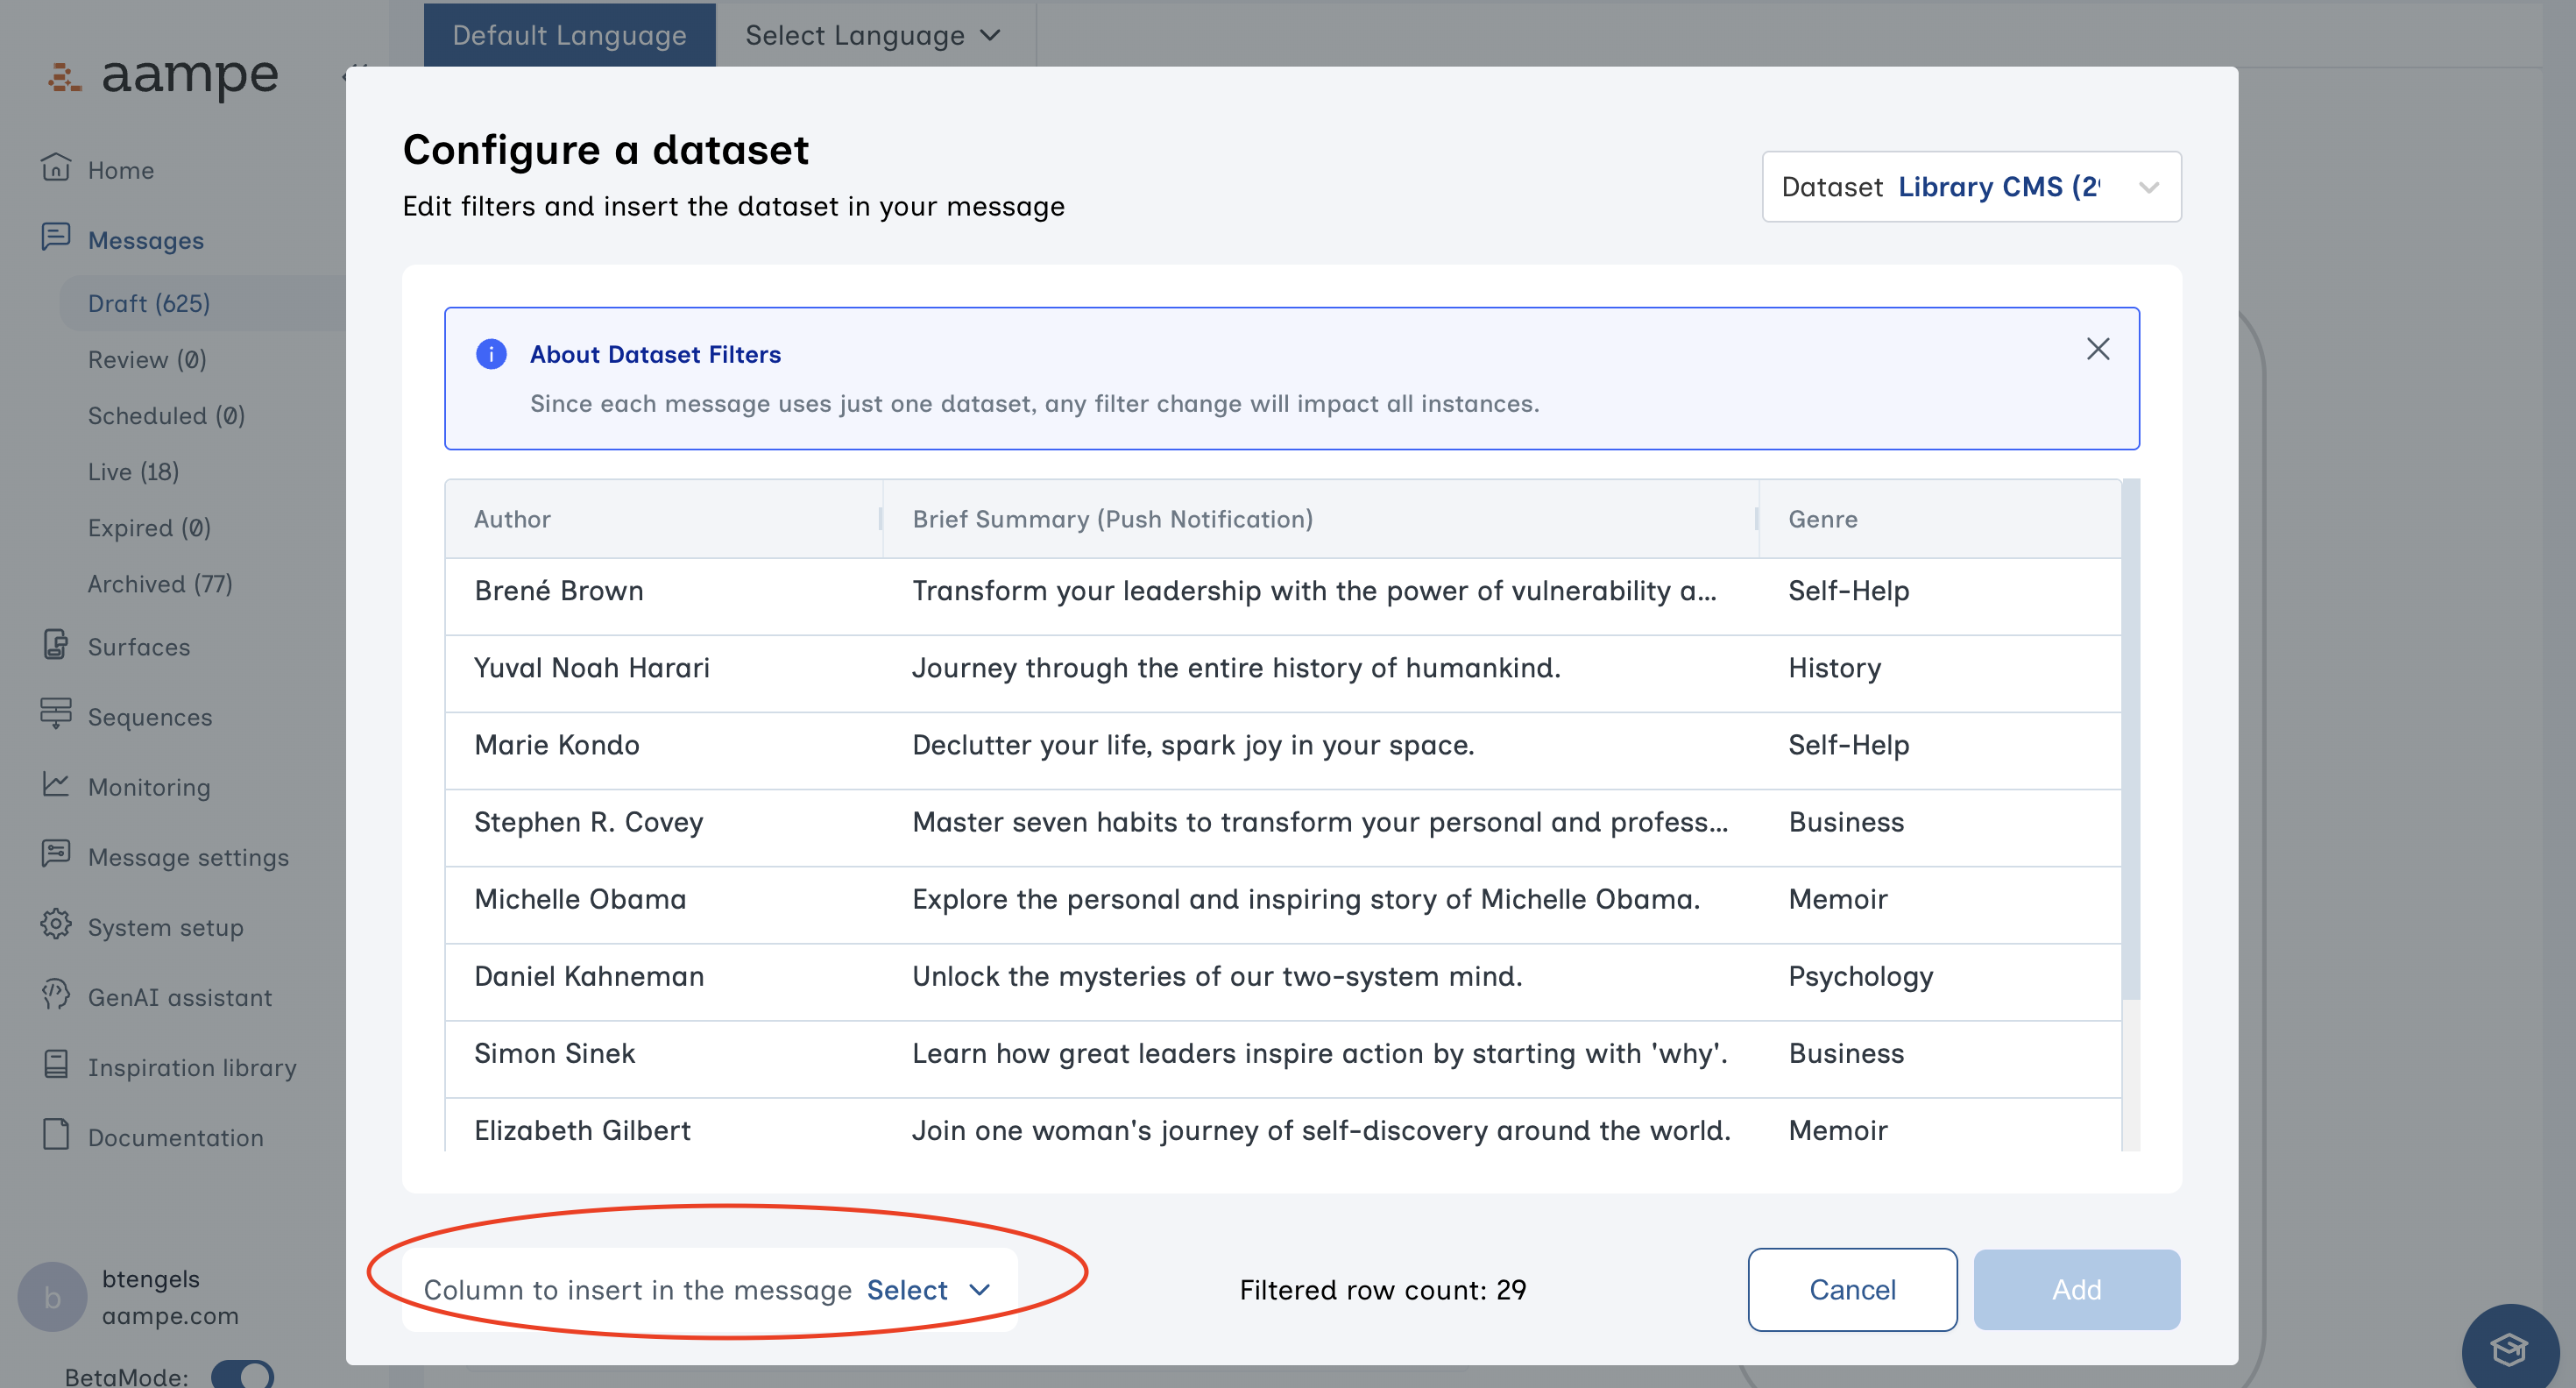Click the System setup gear icon
The height and width of the screenshot is (1388, 2576).
pyautogui.click(x=56, y=925)
